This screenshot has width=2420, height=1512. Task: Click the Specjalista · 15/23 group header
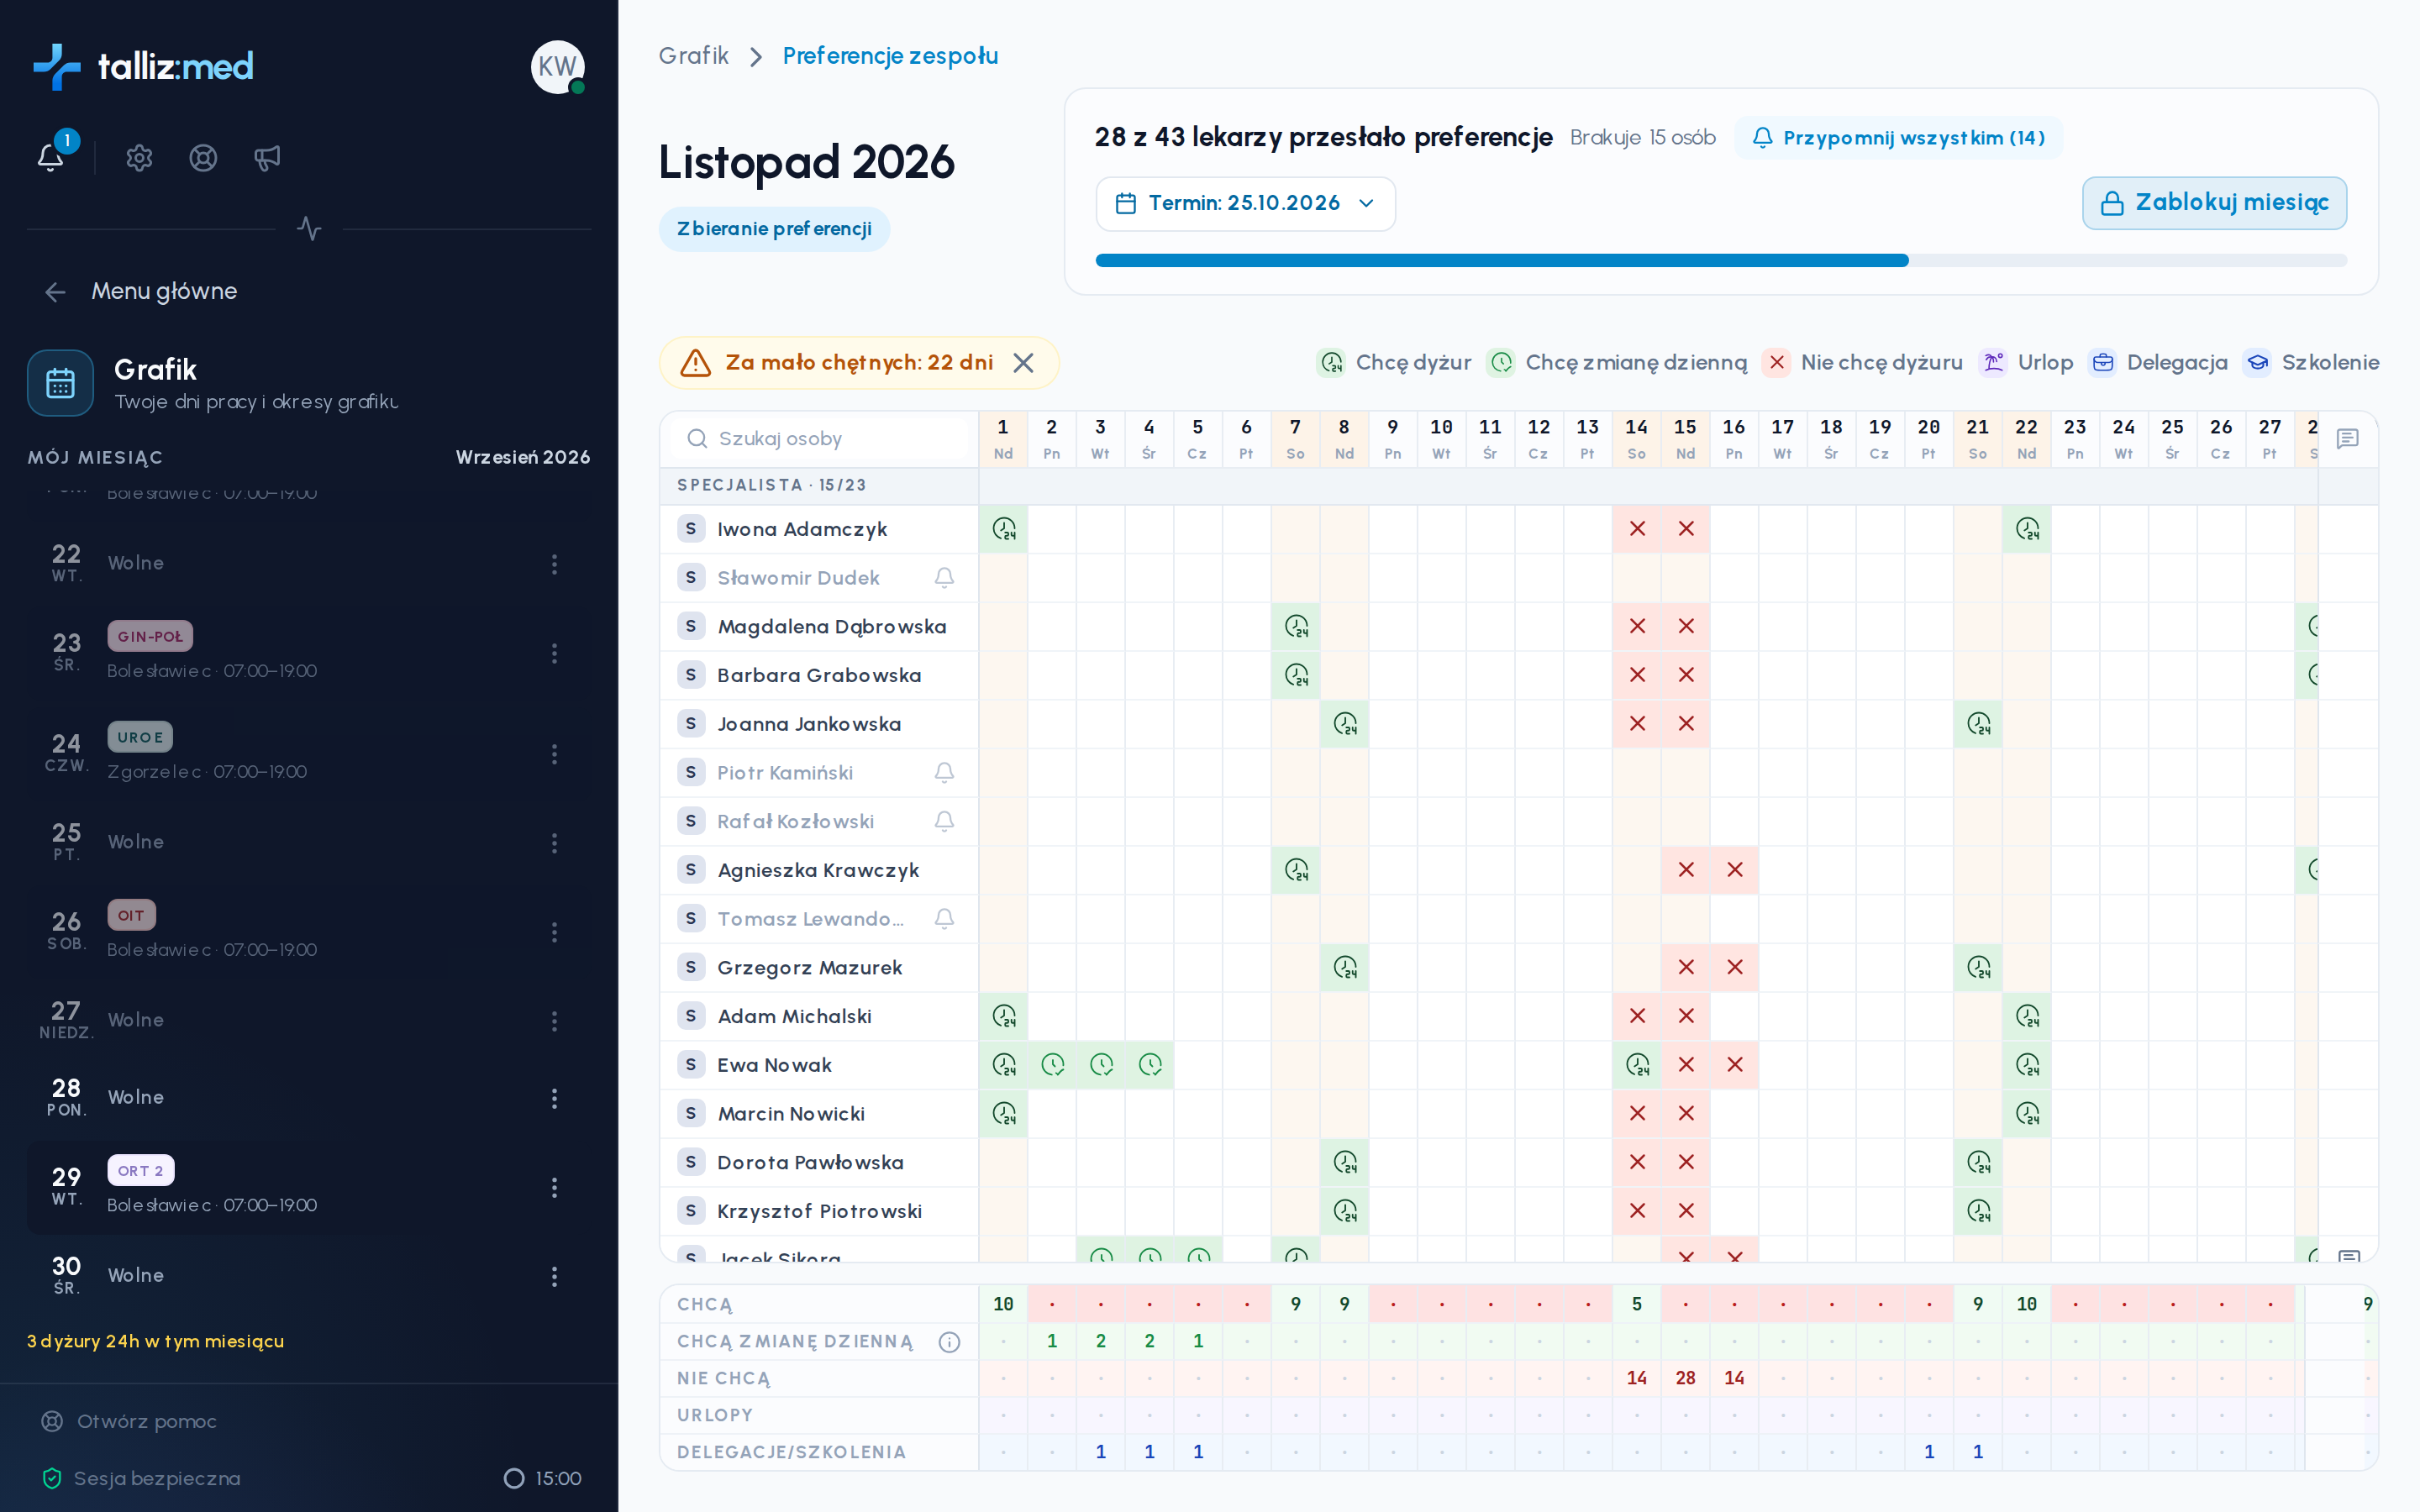coord(771,485)
